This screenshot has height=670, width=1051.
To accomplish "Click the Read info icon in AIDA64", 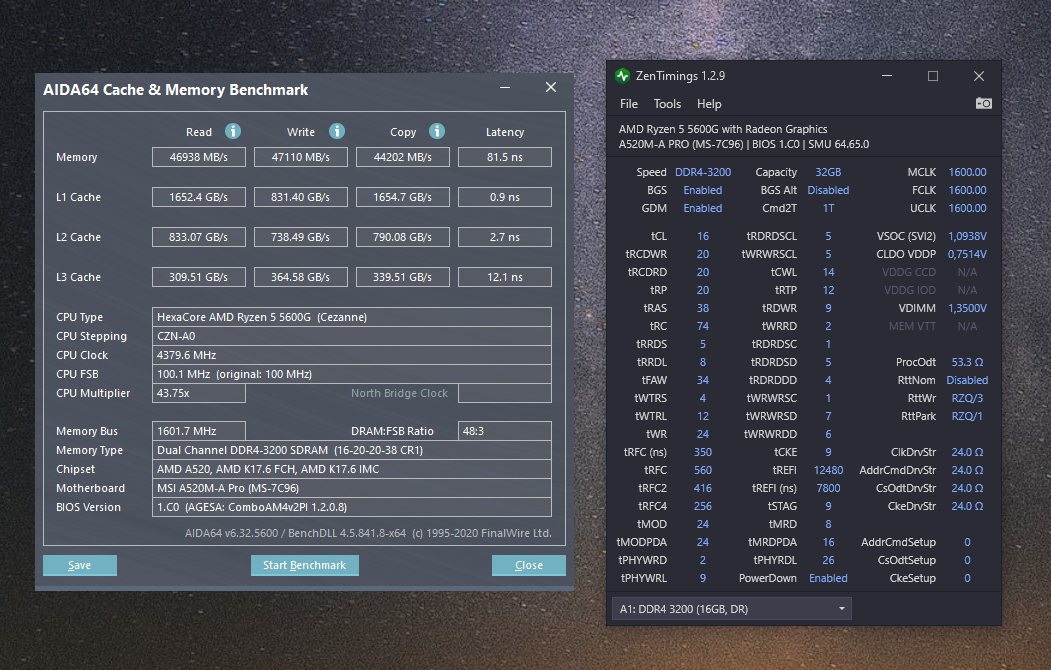I will coord(233,131).
